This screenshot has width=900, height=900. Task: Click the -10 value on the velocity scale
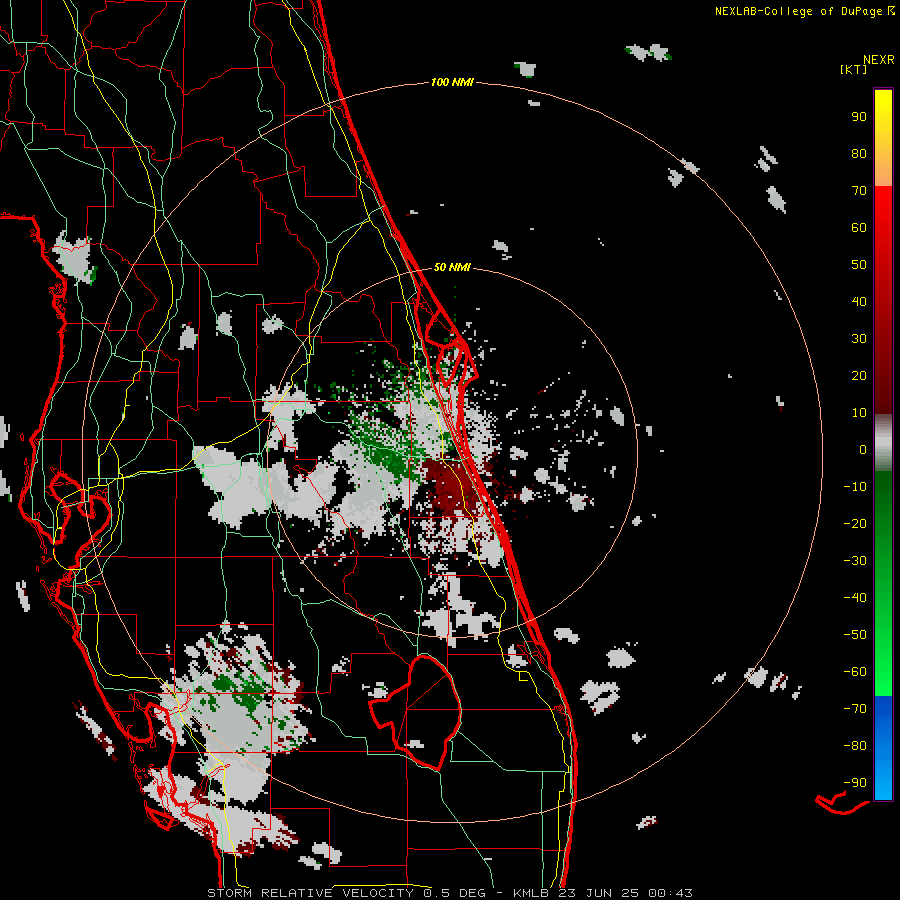pyautogui.click(x=855, y=487)
